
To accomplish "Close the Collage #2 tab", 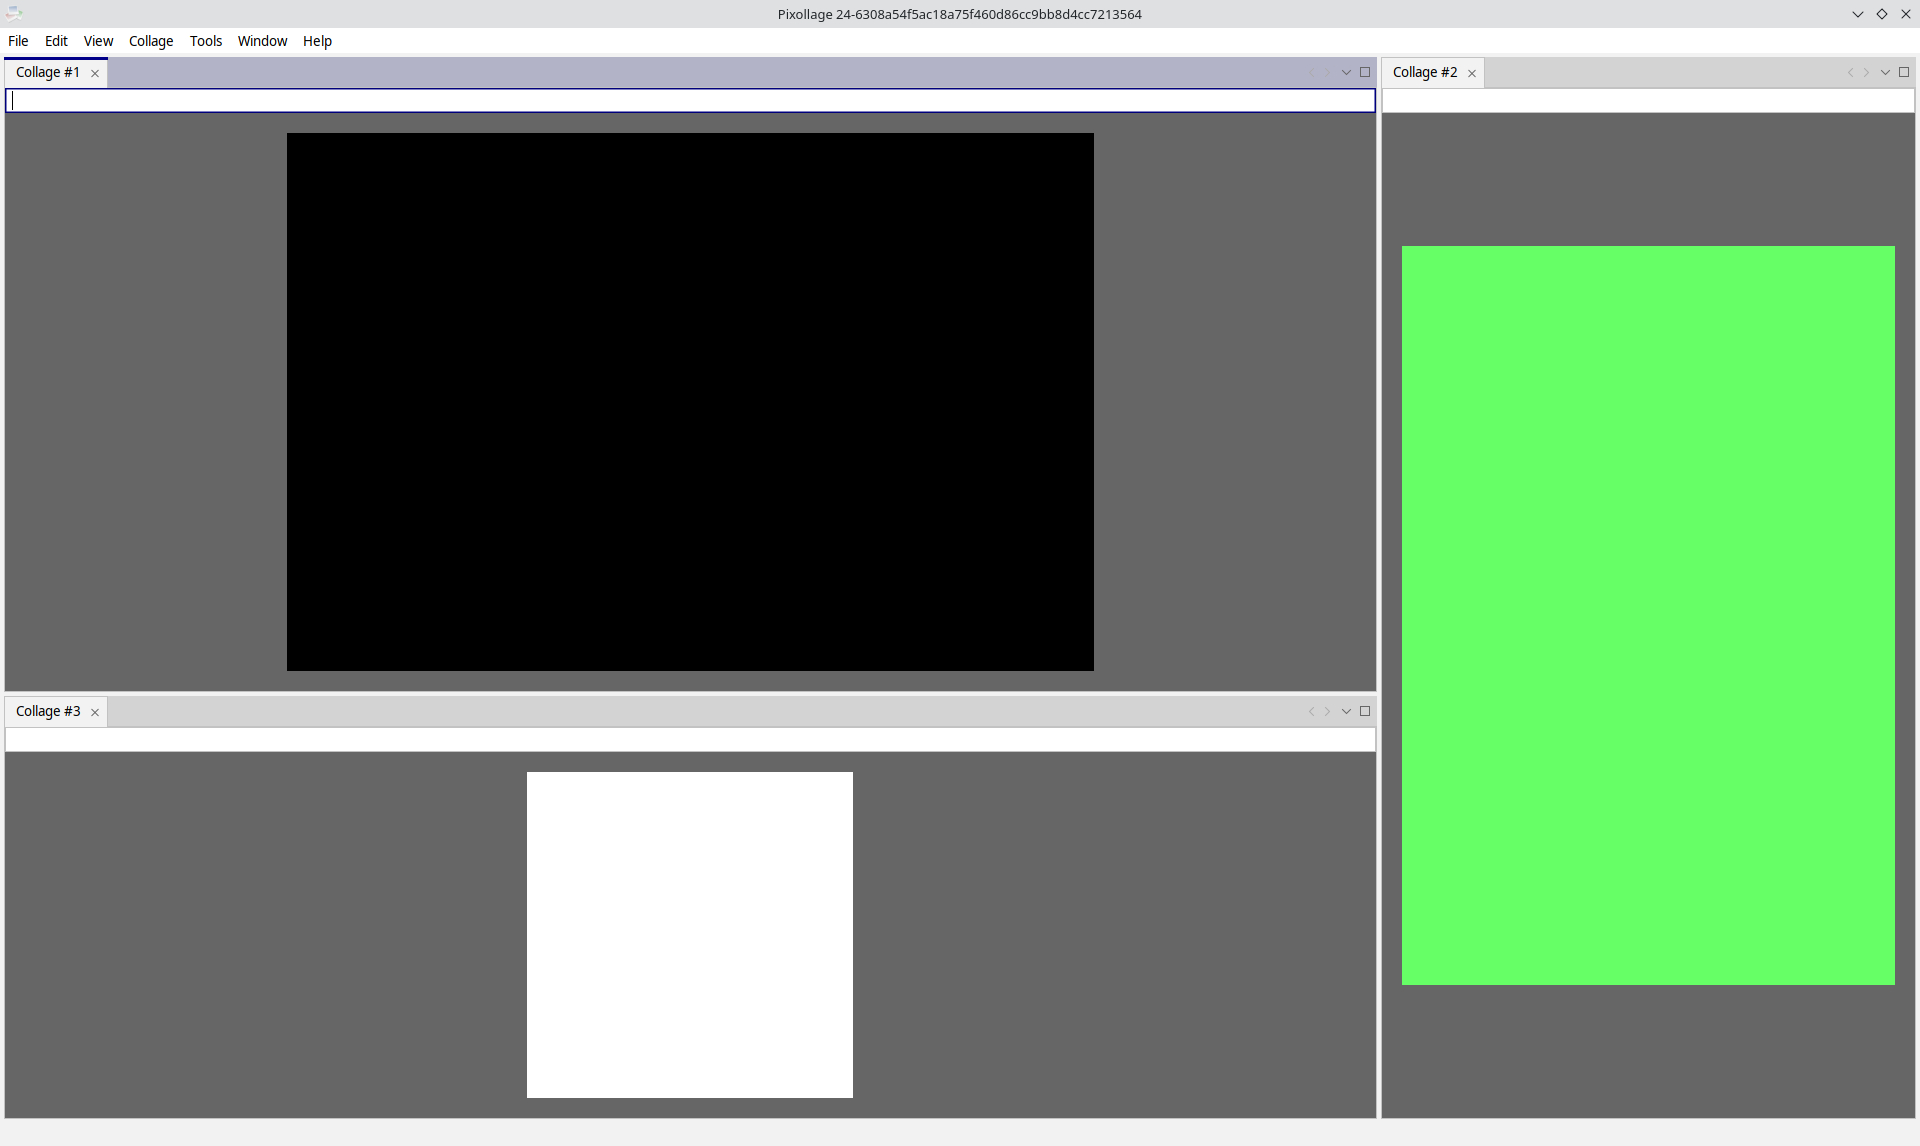I will (x=1472, y=73).
